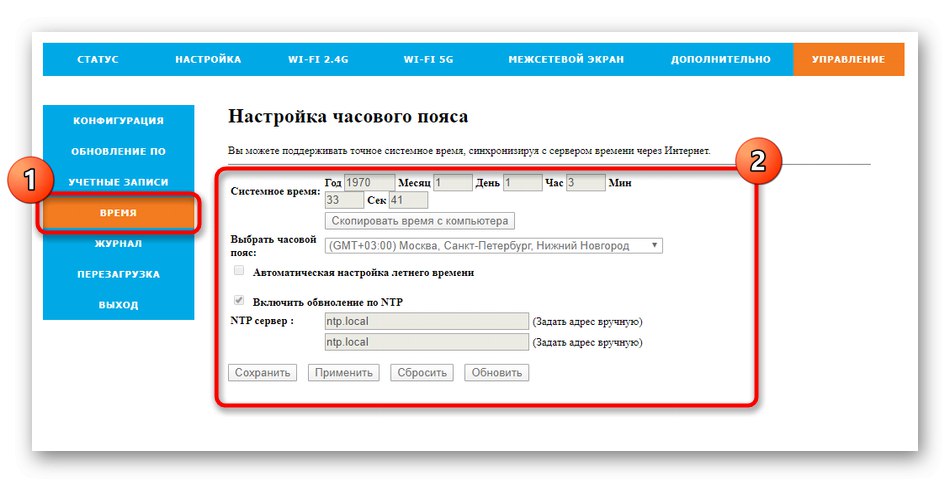
Task: Click the Применить button
Action: click(x=344, y=373)
